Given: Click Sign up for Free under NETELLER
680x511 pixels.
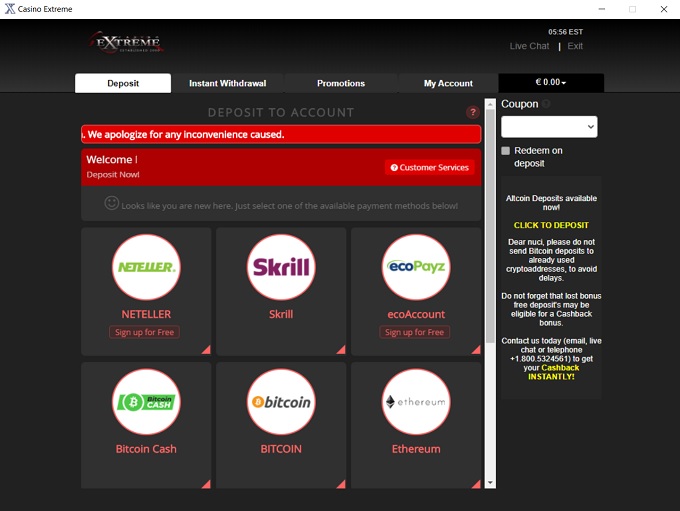Looking at the screenshot, I should coord(145,332).
